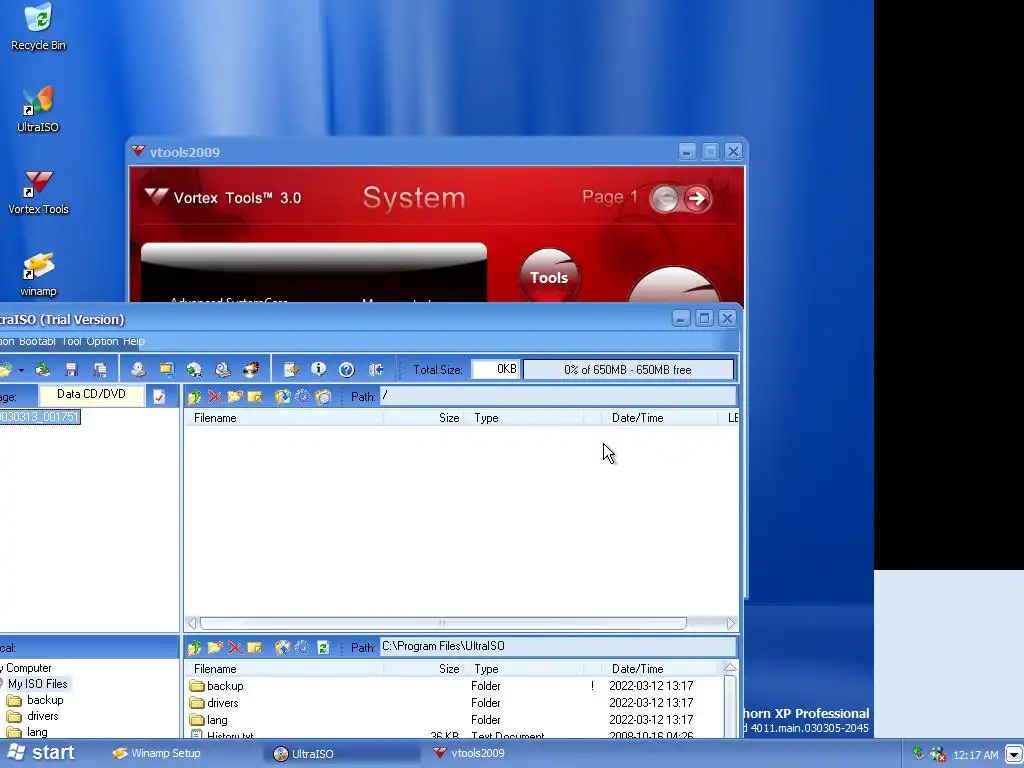Screen dimensions: 1024x768
Task: Click the red X delete icon in local pane toolbar
Action: pos(235,647)
